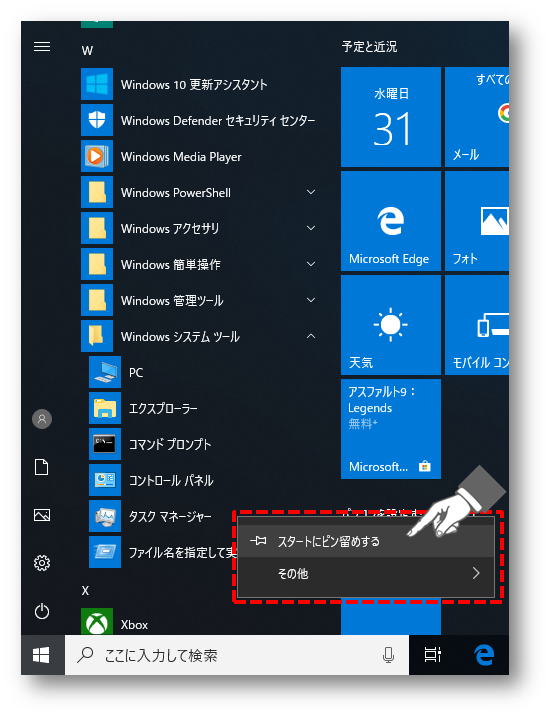Click the microphone icon in search box

coord(388,655)
